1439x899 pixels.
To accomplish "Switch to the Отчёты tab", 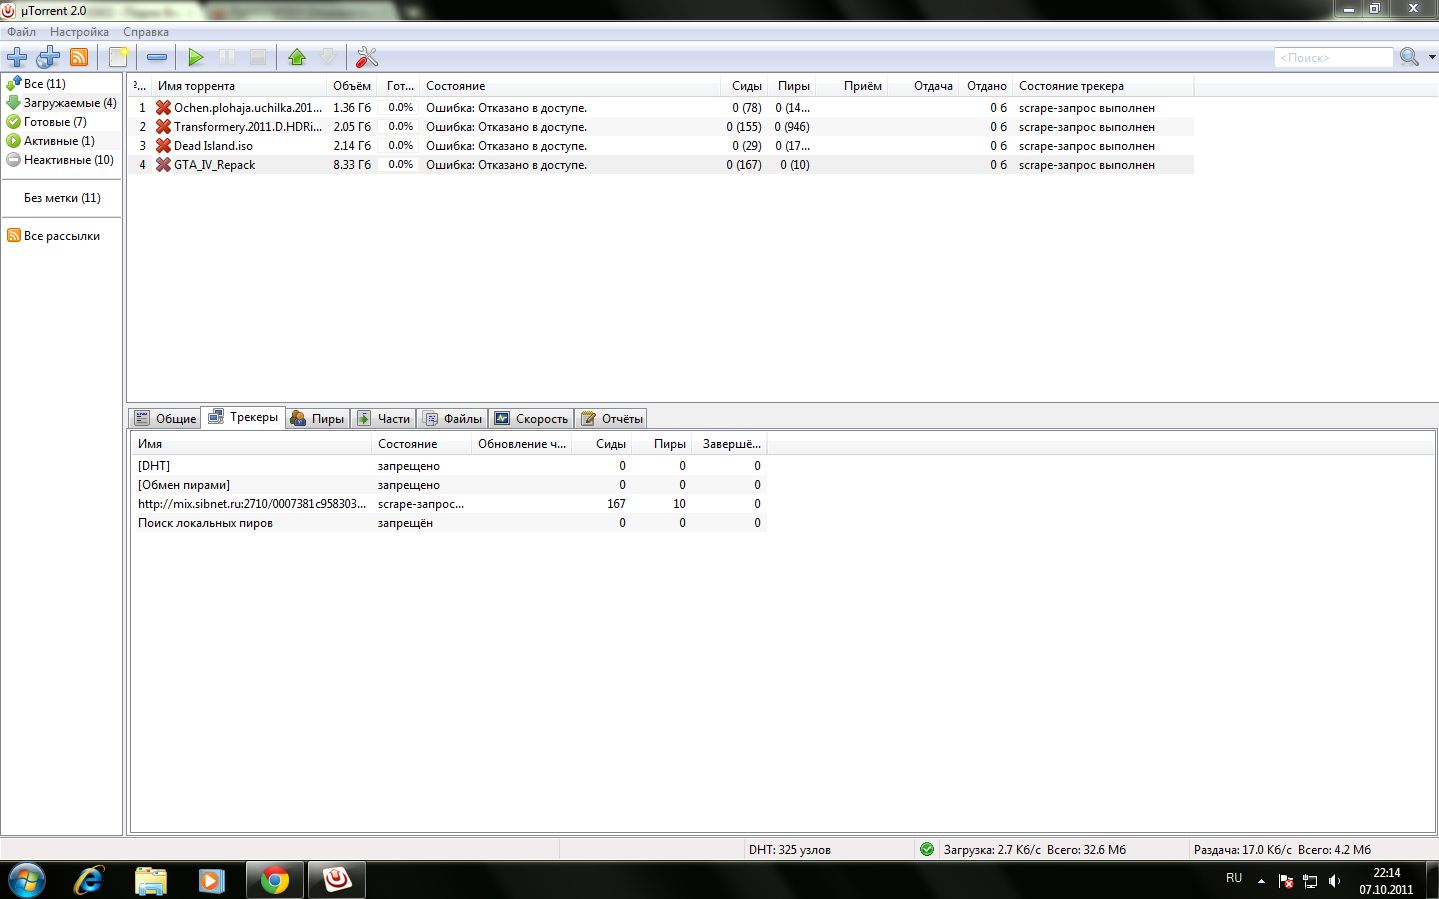I will click(611, 418).
